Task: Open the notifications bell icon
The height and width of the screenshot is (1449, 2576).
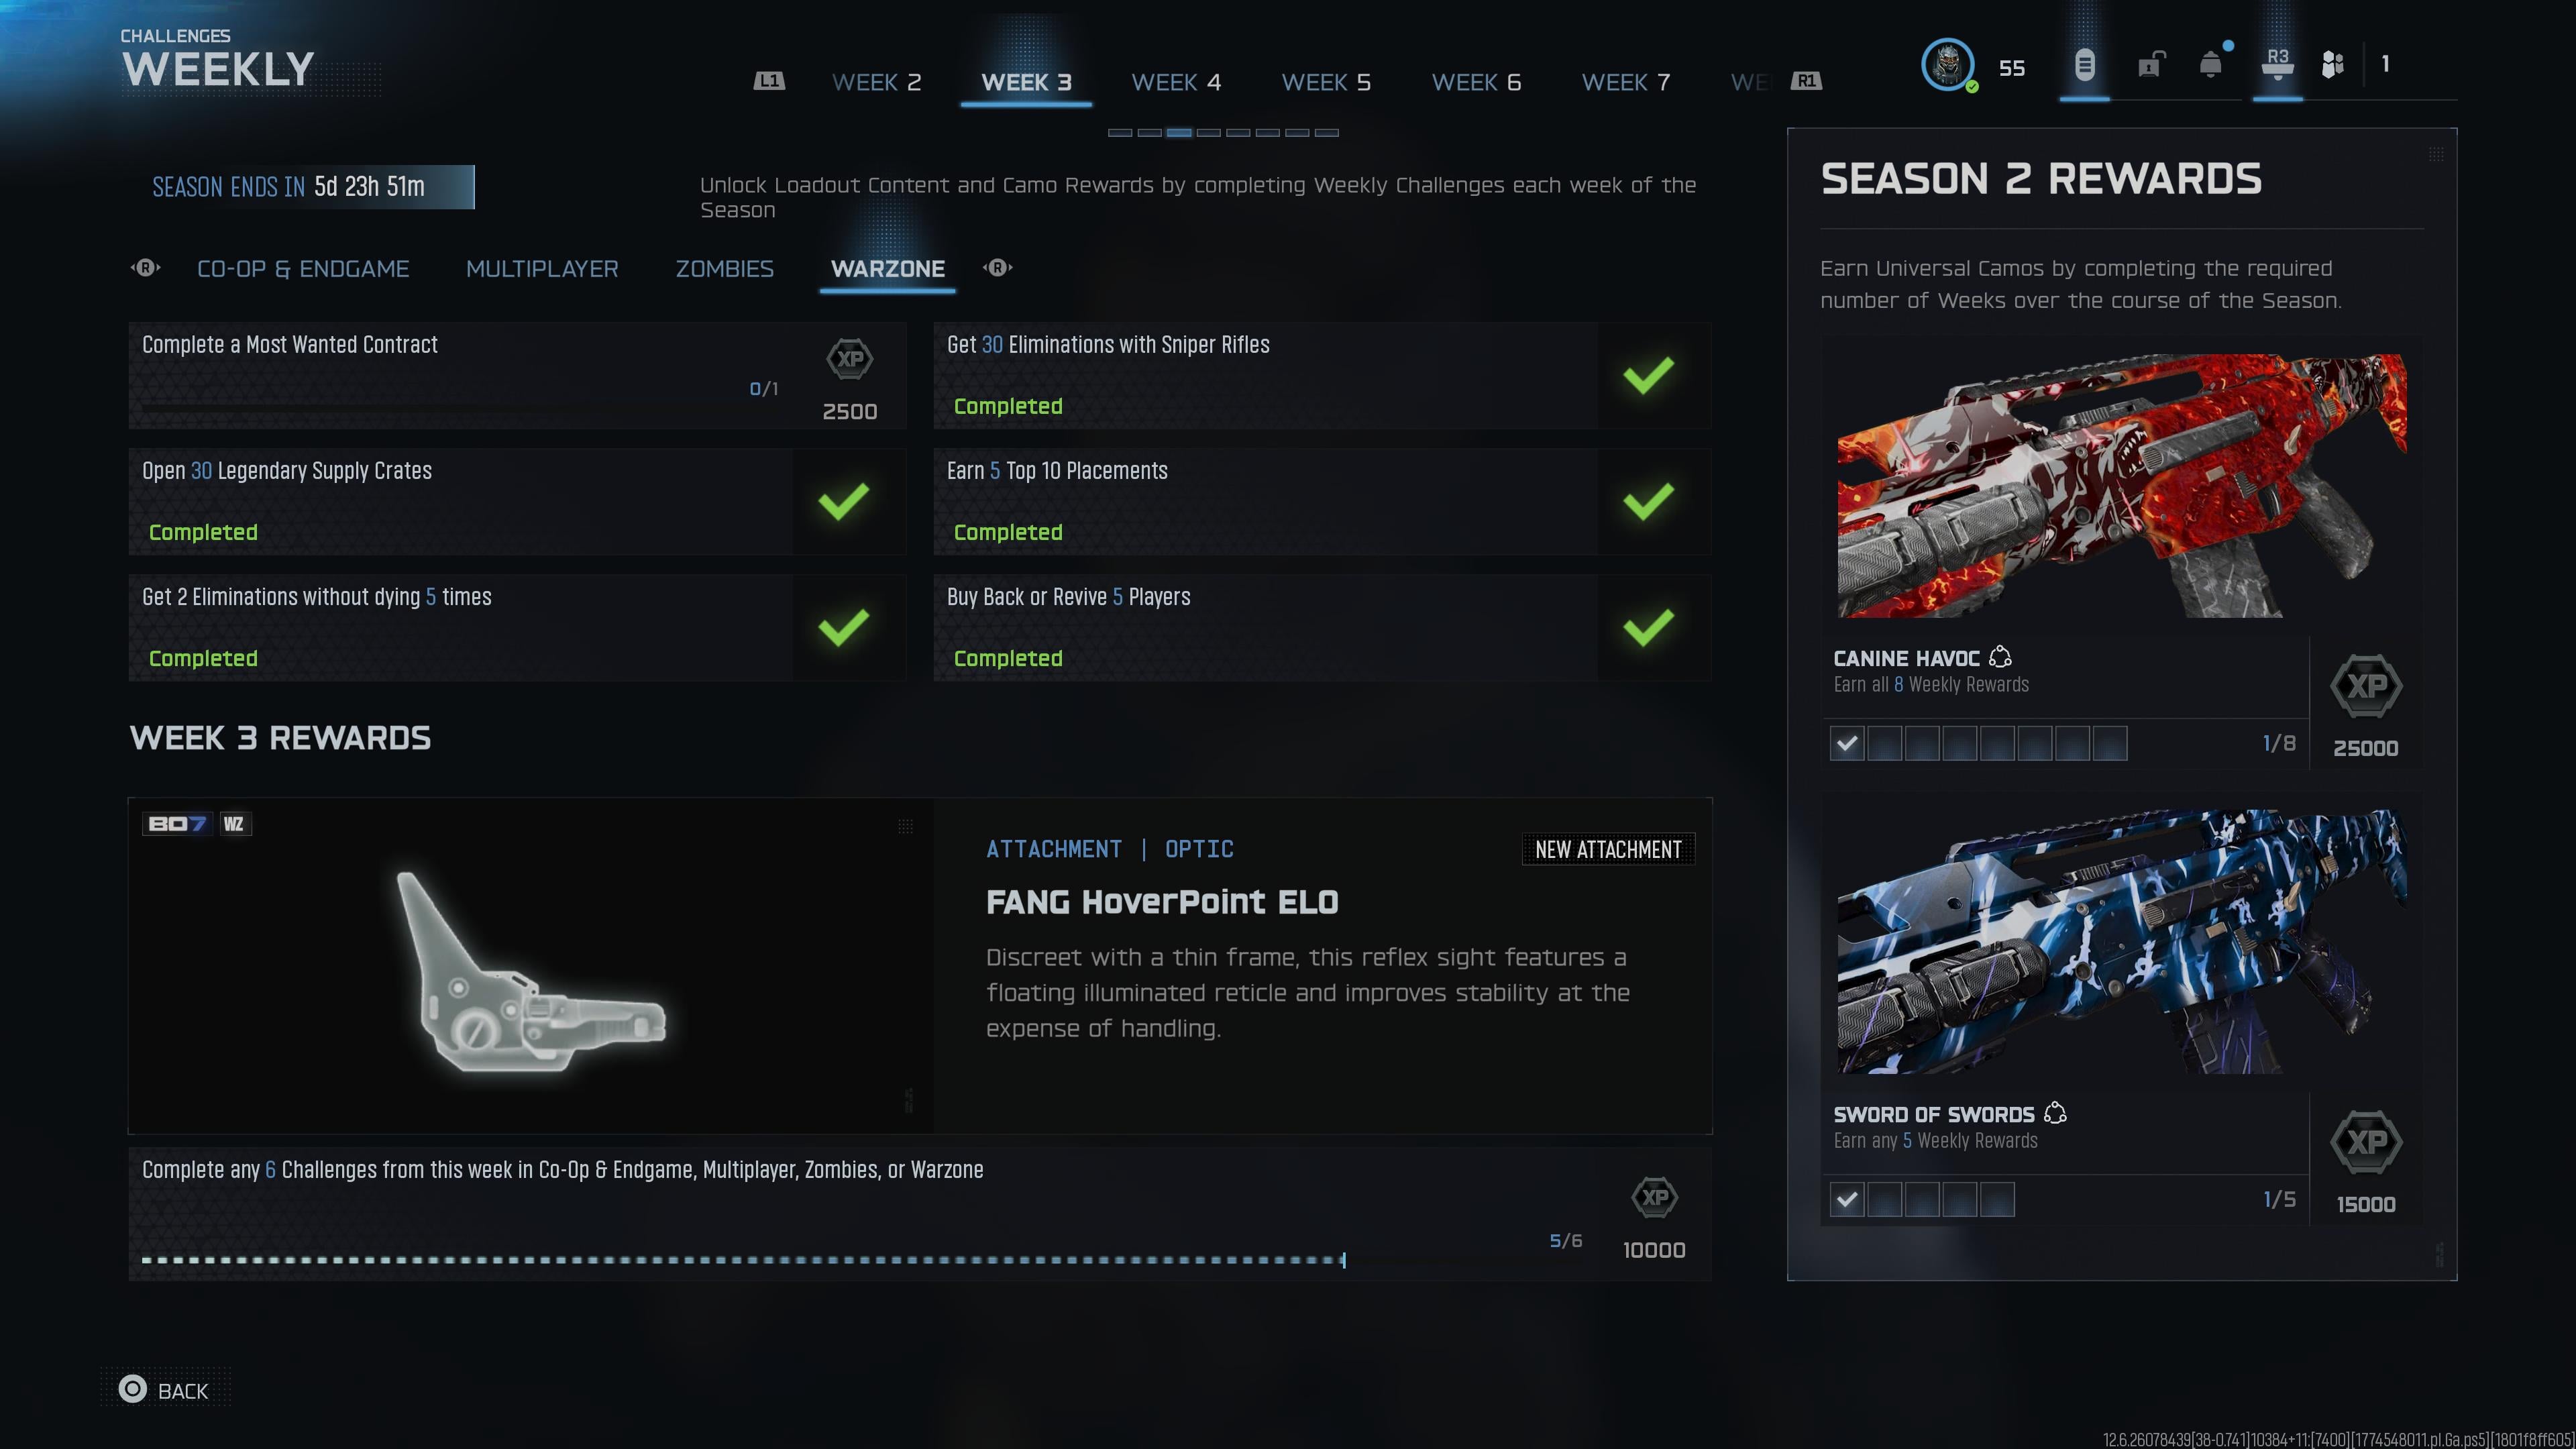Action: tap(2210, 65)
